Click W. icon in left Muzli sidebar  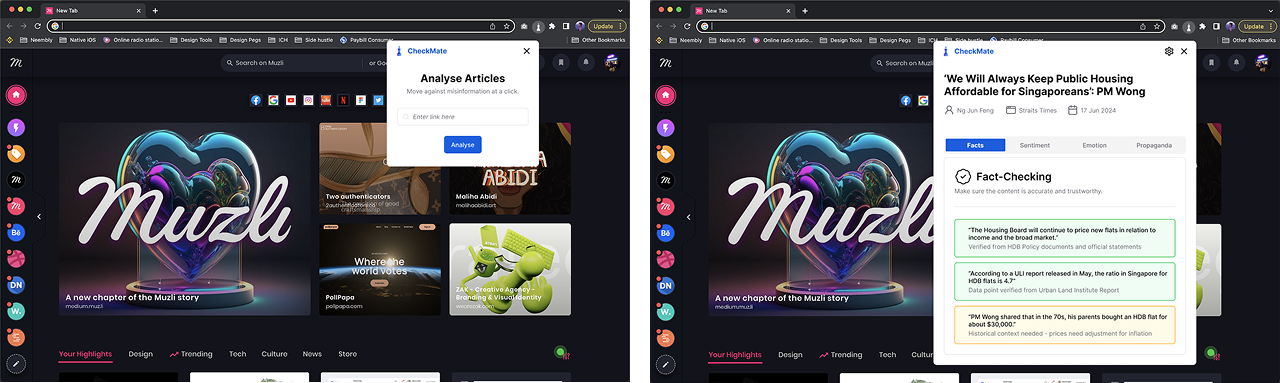point(17,312)
